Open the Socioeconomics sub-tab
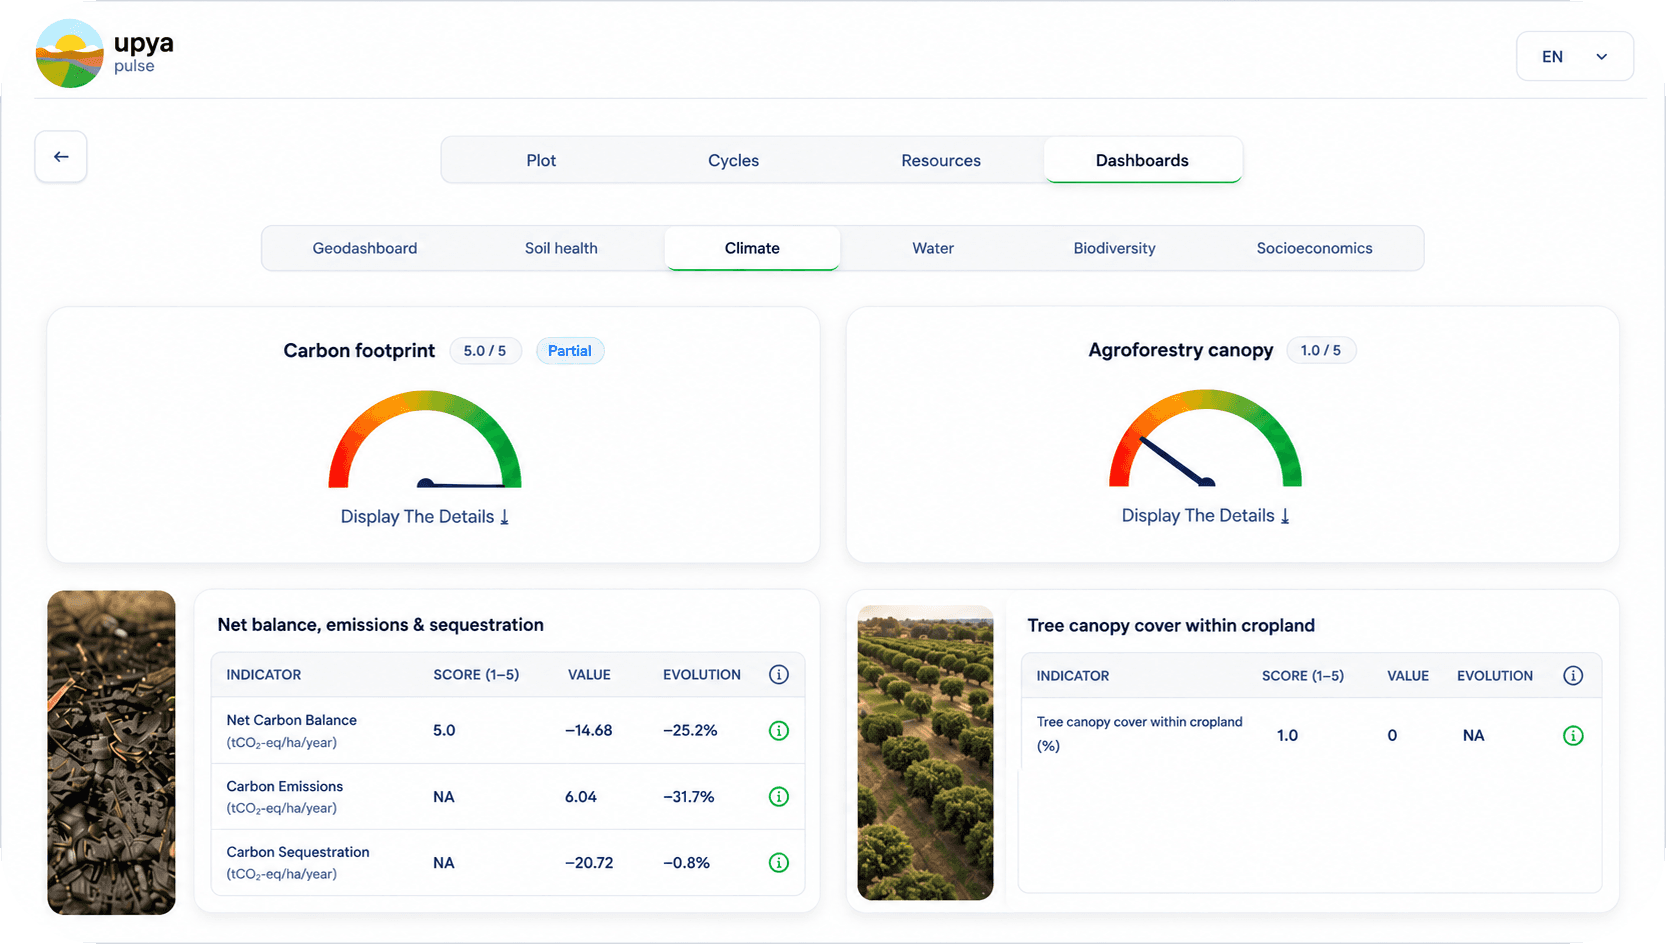Viewport: 1666px width, 944px height. point(1314,248)
